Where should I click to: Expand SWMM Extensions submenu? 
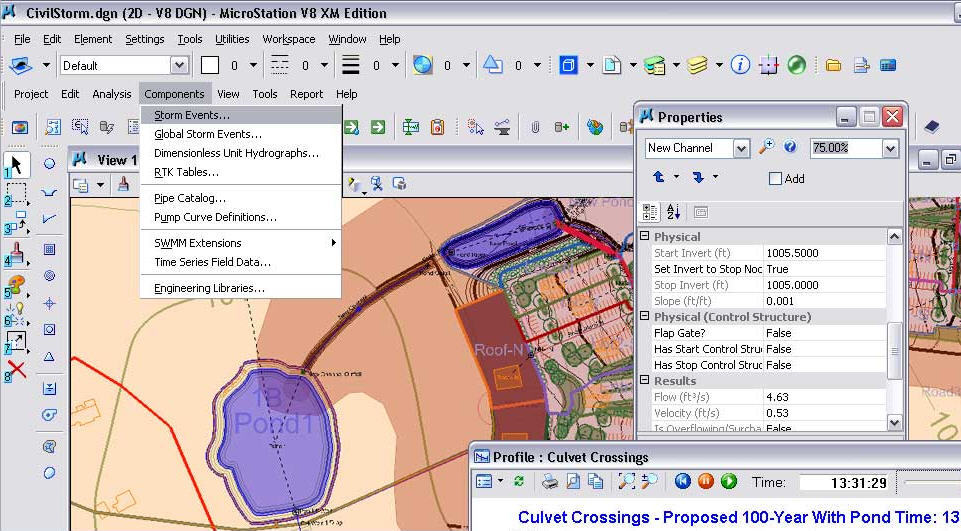[240, 243]
